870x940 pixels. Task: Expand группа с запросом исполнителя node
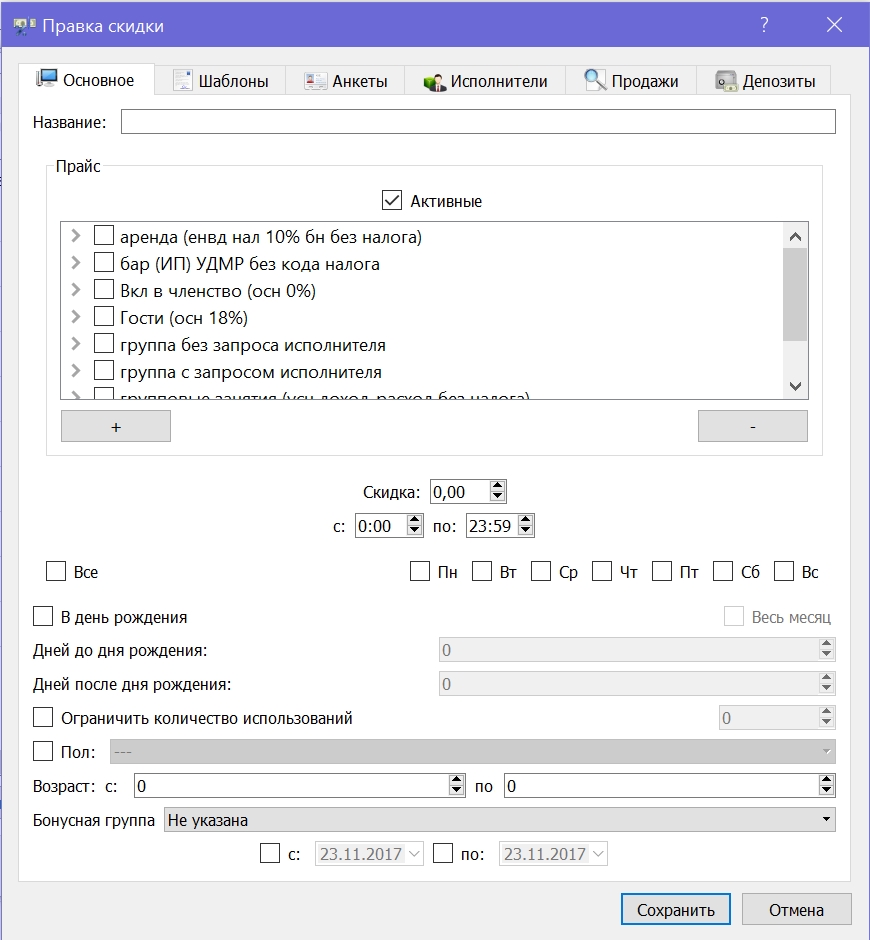[x=76, y=370]
